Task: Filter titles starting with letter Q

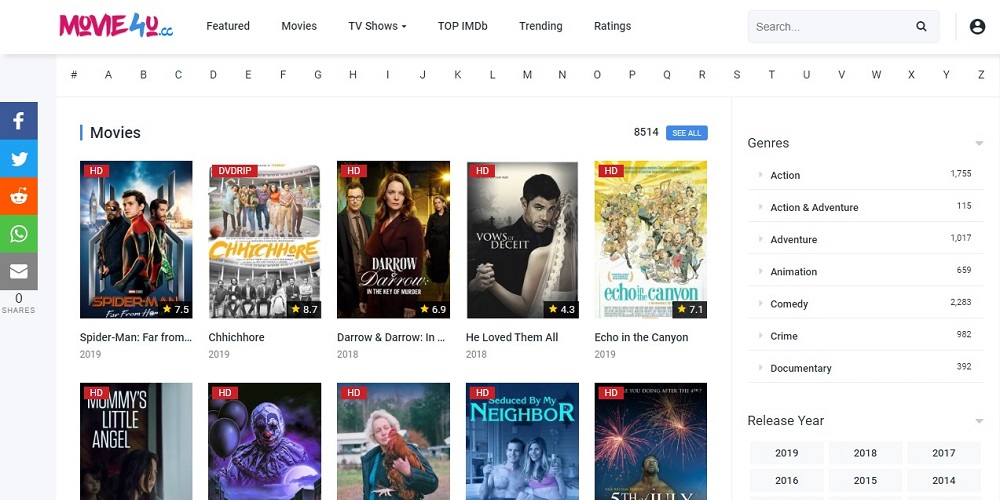Action: 667,75
